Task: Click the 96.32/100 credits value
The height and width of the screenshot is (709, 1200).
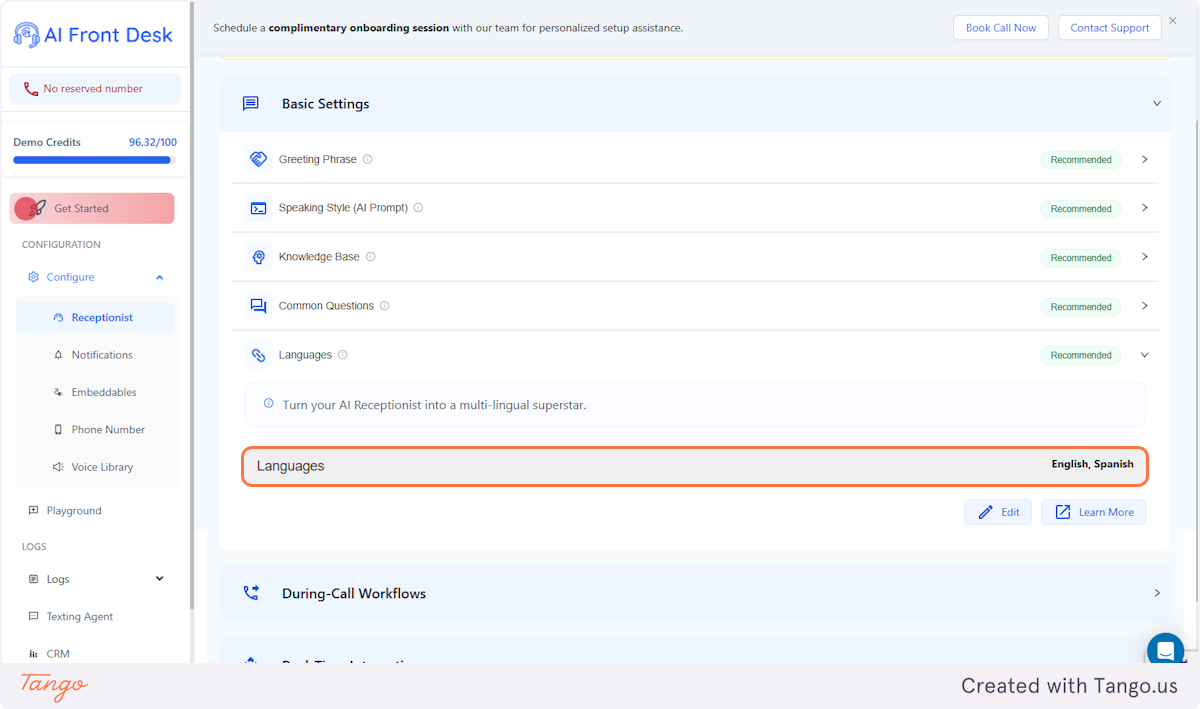Action: pyautogui.click(x=153, y=142)
